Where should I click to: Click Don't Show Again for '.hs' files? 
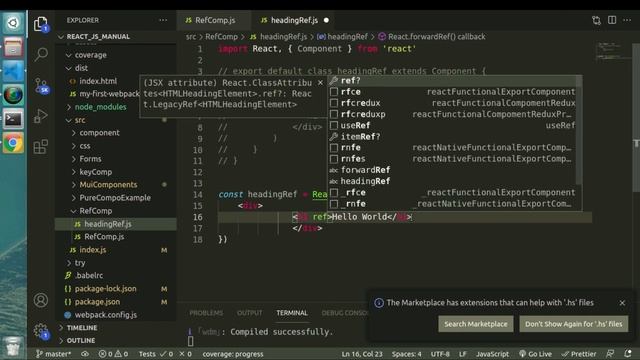573,324
